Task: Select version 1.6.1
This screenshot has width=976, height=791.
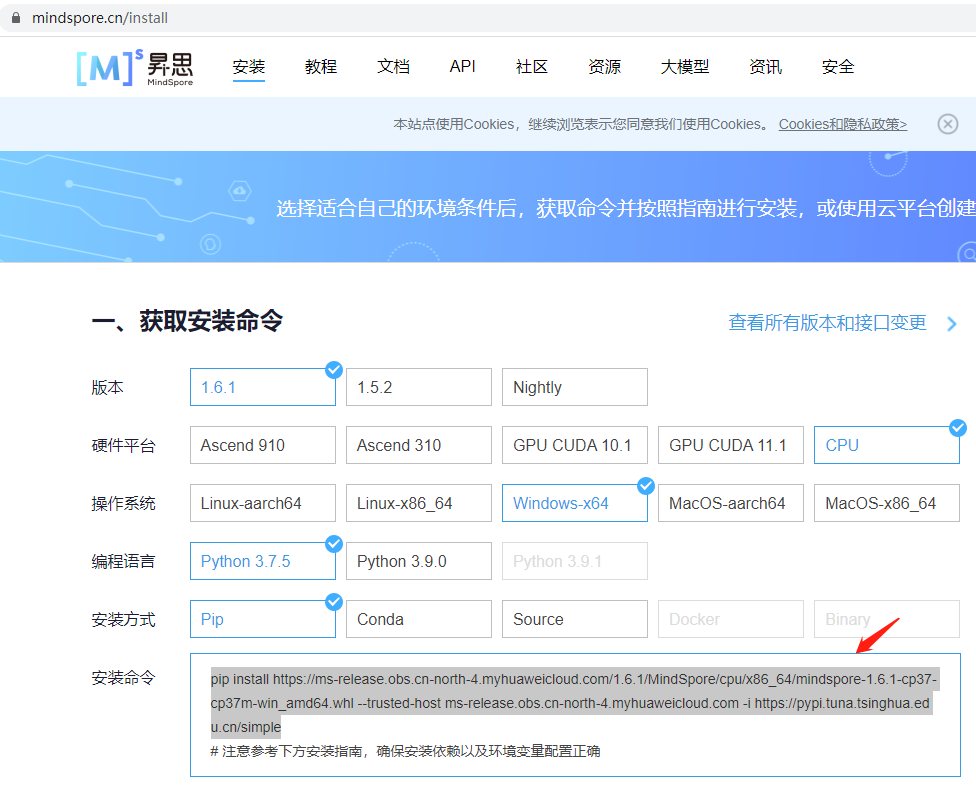Action: [x=263, y=387]
